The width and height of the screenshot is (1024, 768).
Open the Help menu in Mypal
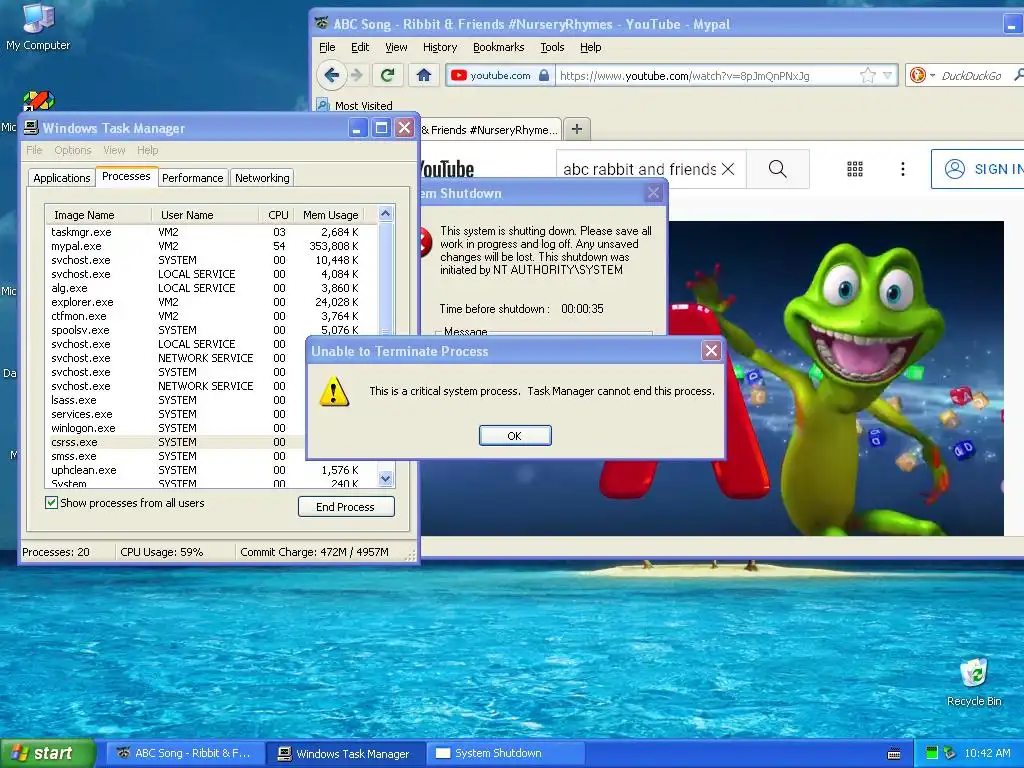point(590,47)
